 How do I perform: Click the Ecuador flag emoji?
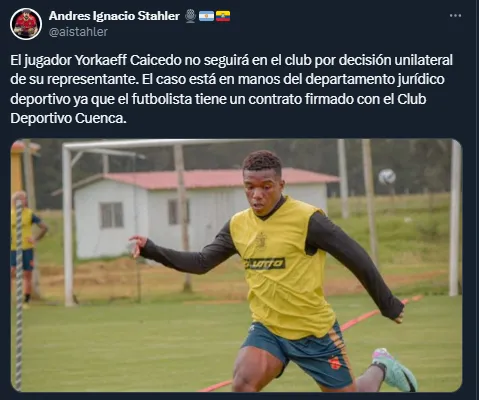(x=223, y=16)
